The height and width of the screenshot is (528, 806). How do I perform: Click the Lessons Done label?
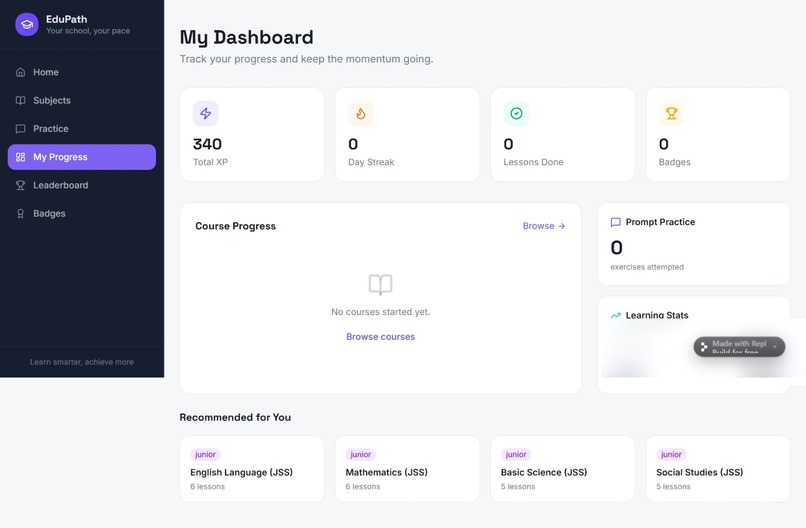533,162
